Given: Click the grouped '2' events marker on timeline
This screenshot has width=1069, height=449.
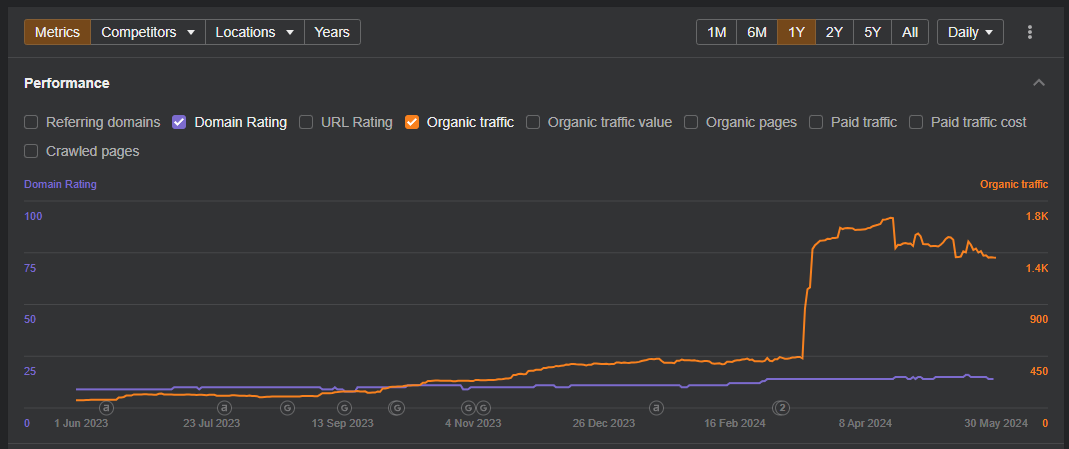Looking at the screenshot, I should tap(781, 407).
